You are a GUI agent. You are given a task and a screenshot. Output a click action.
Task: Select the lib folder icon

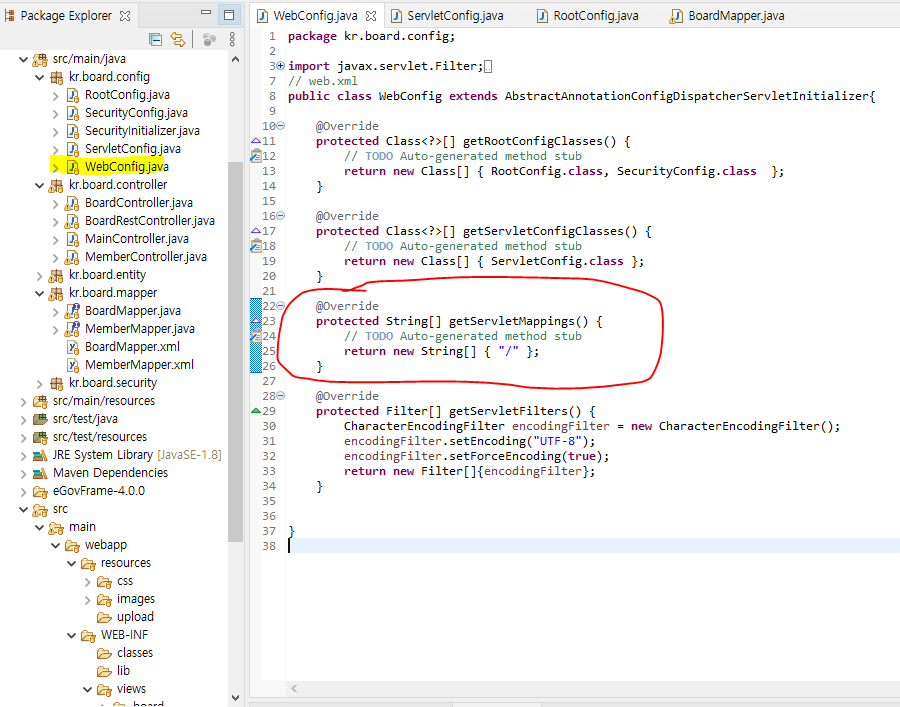104,671
